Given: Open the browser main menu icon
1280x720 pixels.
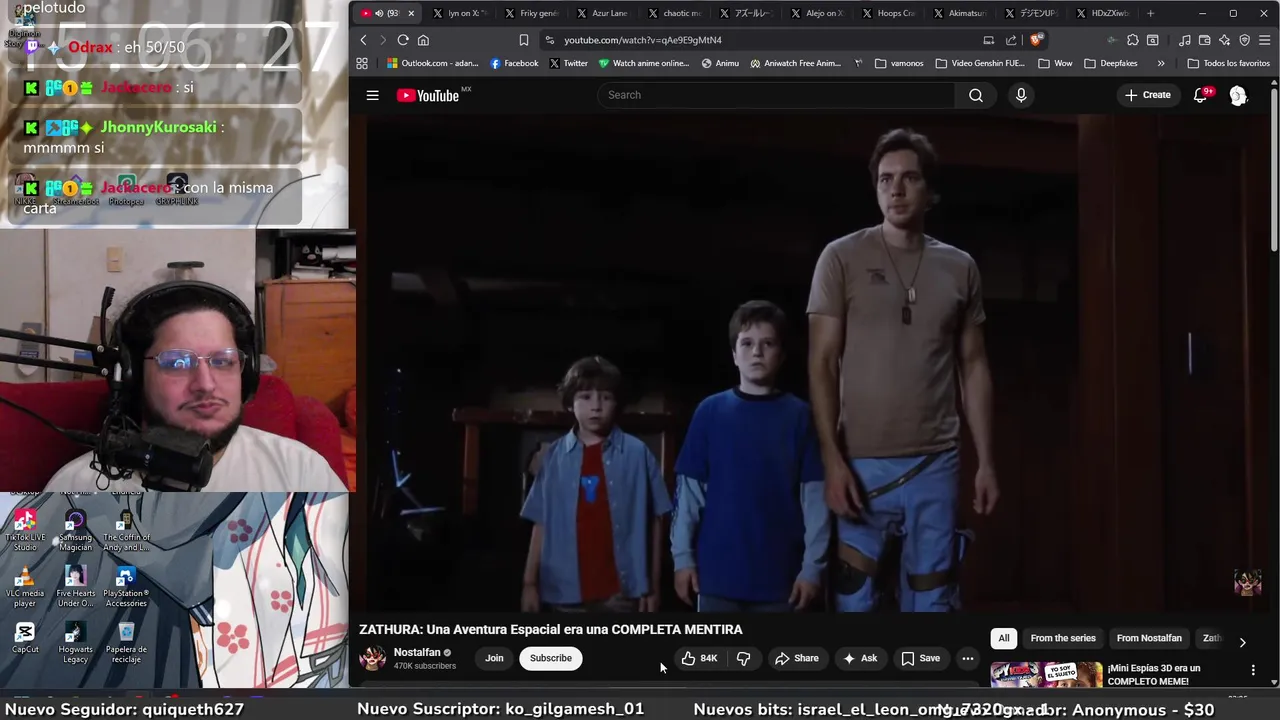Looking at the screenshot, I should point(1264,40).
